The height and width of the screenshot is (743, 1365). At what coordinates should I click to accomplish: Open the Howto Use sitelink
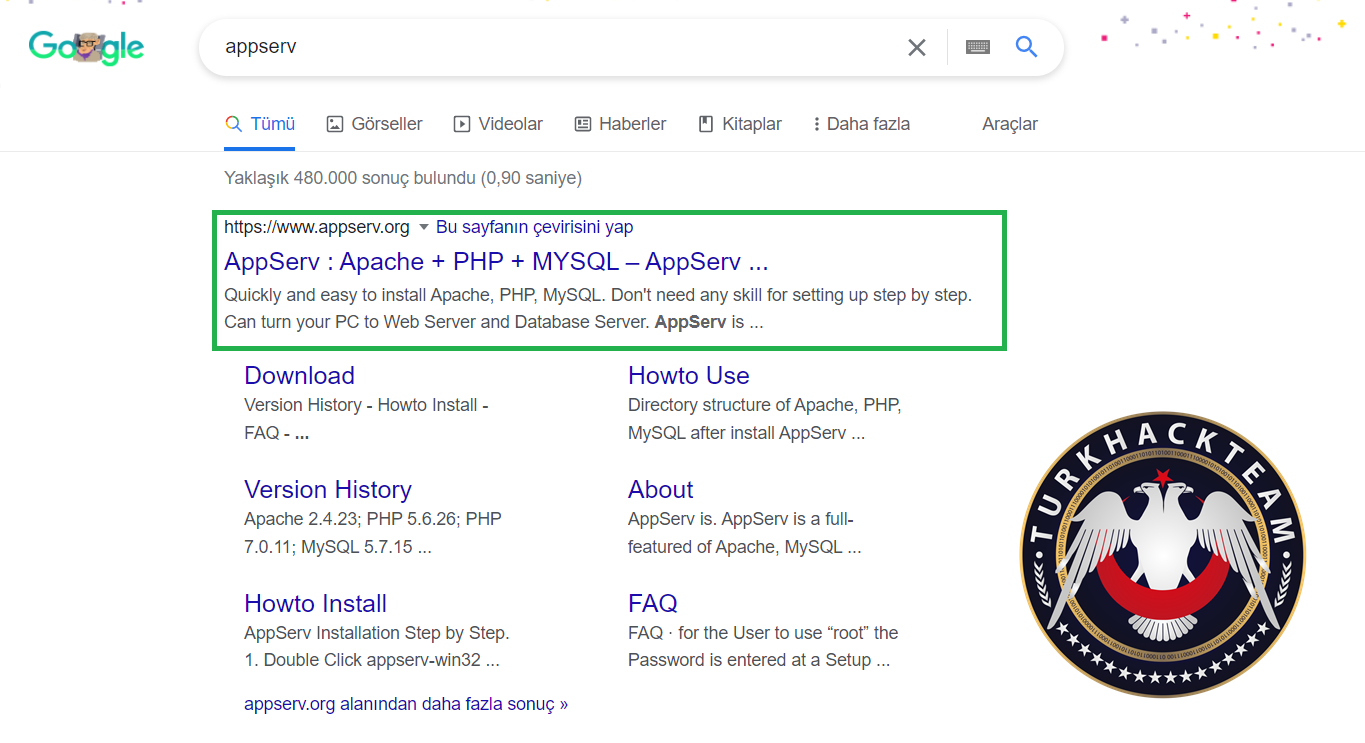coord(688,375)
